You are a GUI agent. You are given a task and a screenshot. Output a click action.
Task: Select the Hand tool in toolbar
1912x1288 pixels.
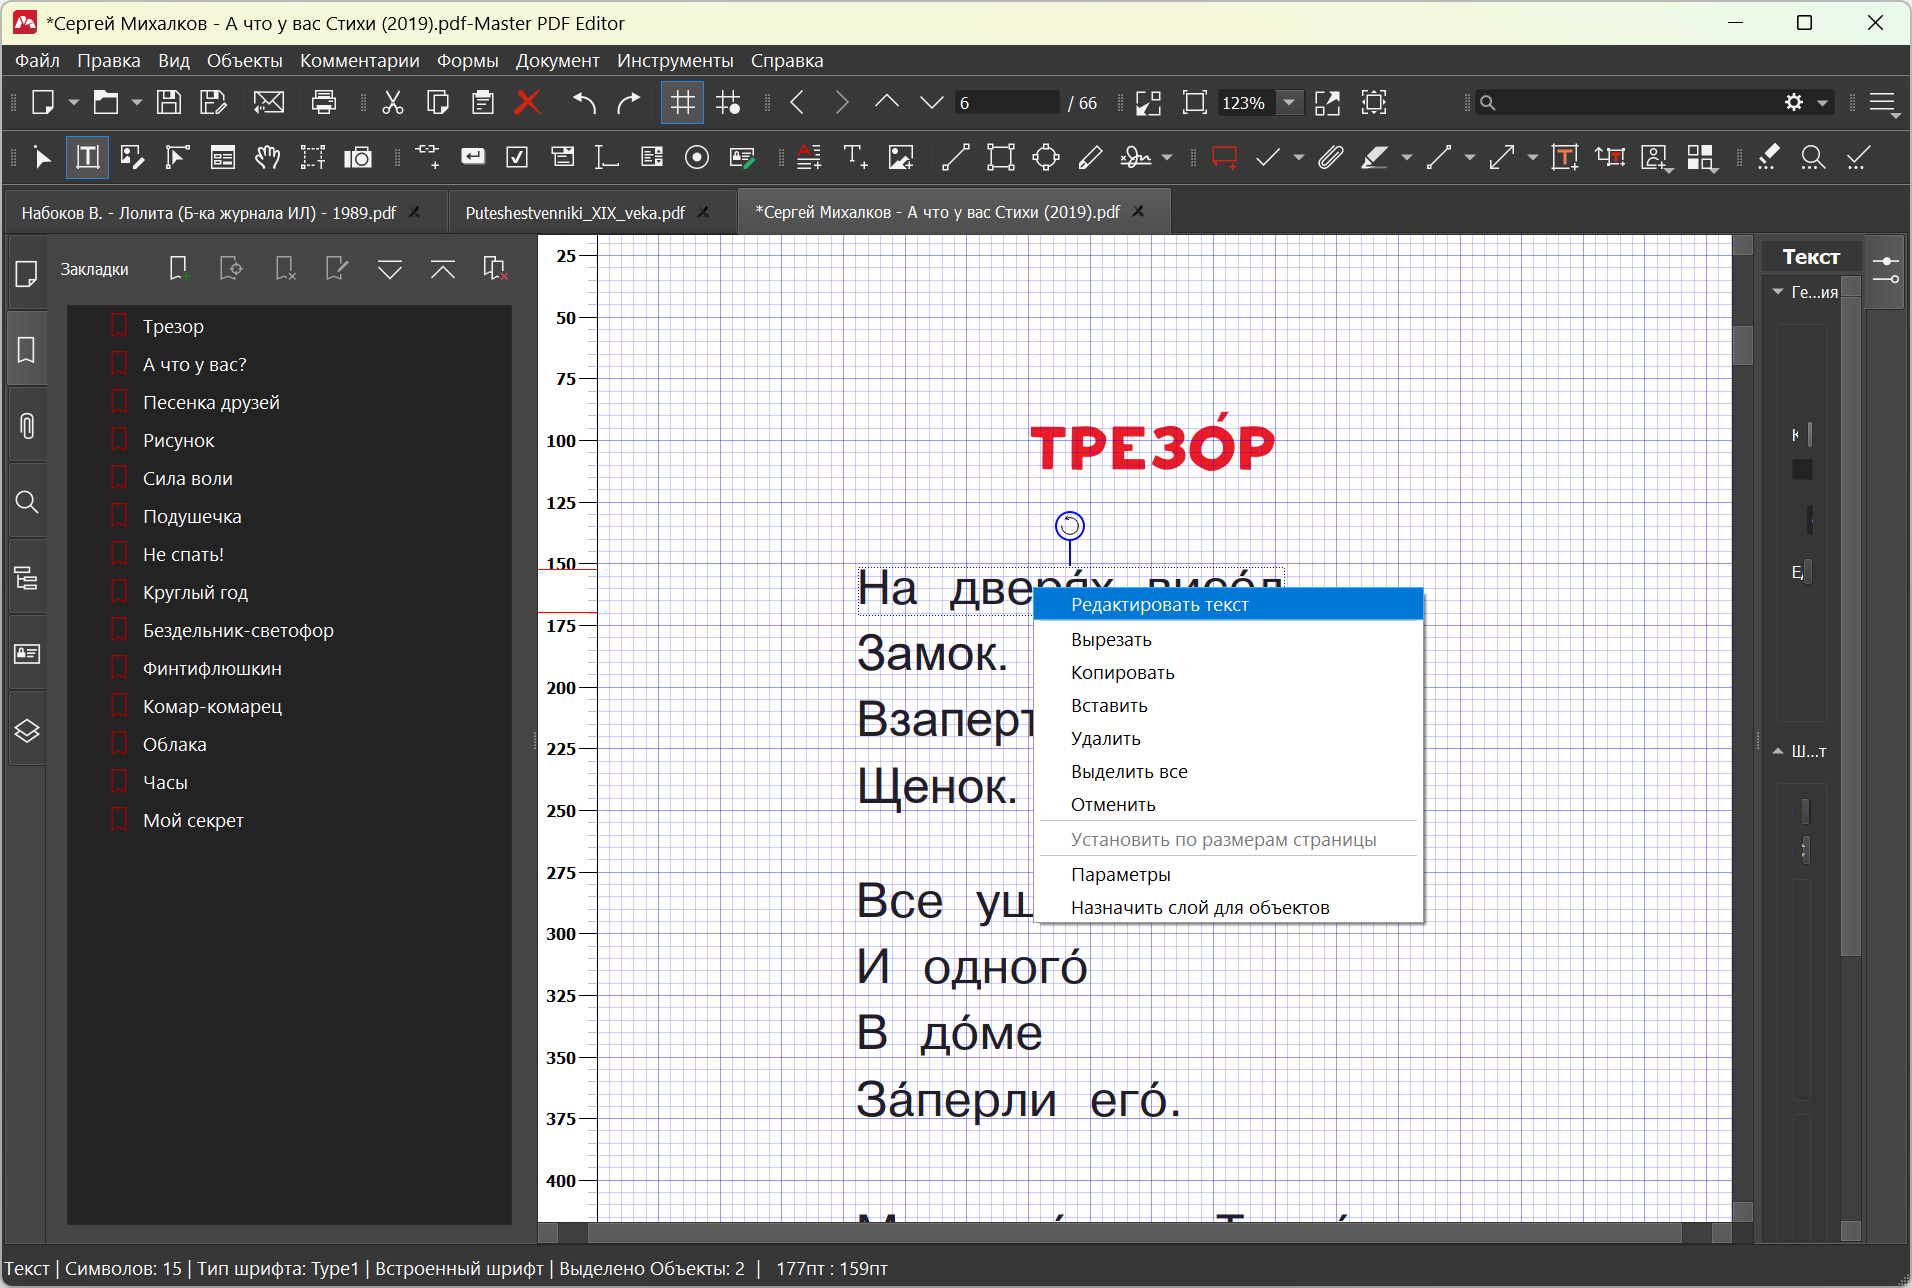267,157
